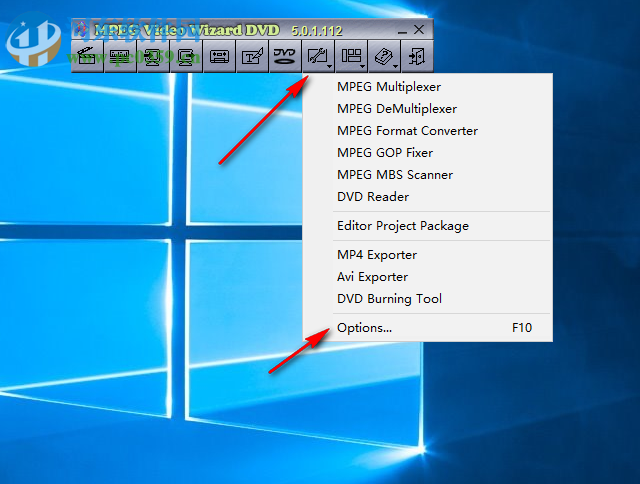Expand the tools icon dropdown arrow
640x484 pixels.
click(329, 66)
